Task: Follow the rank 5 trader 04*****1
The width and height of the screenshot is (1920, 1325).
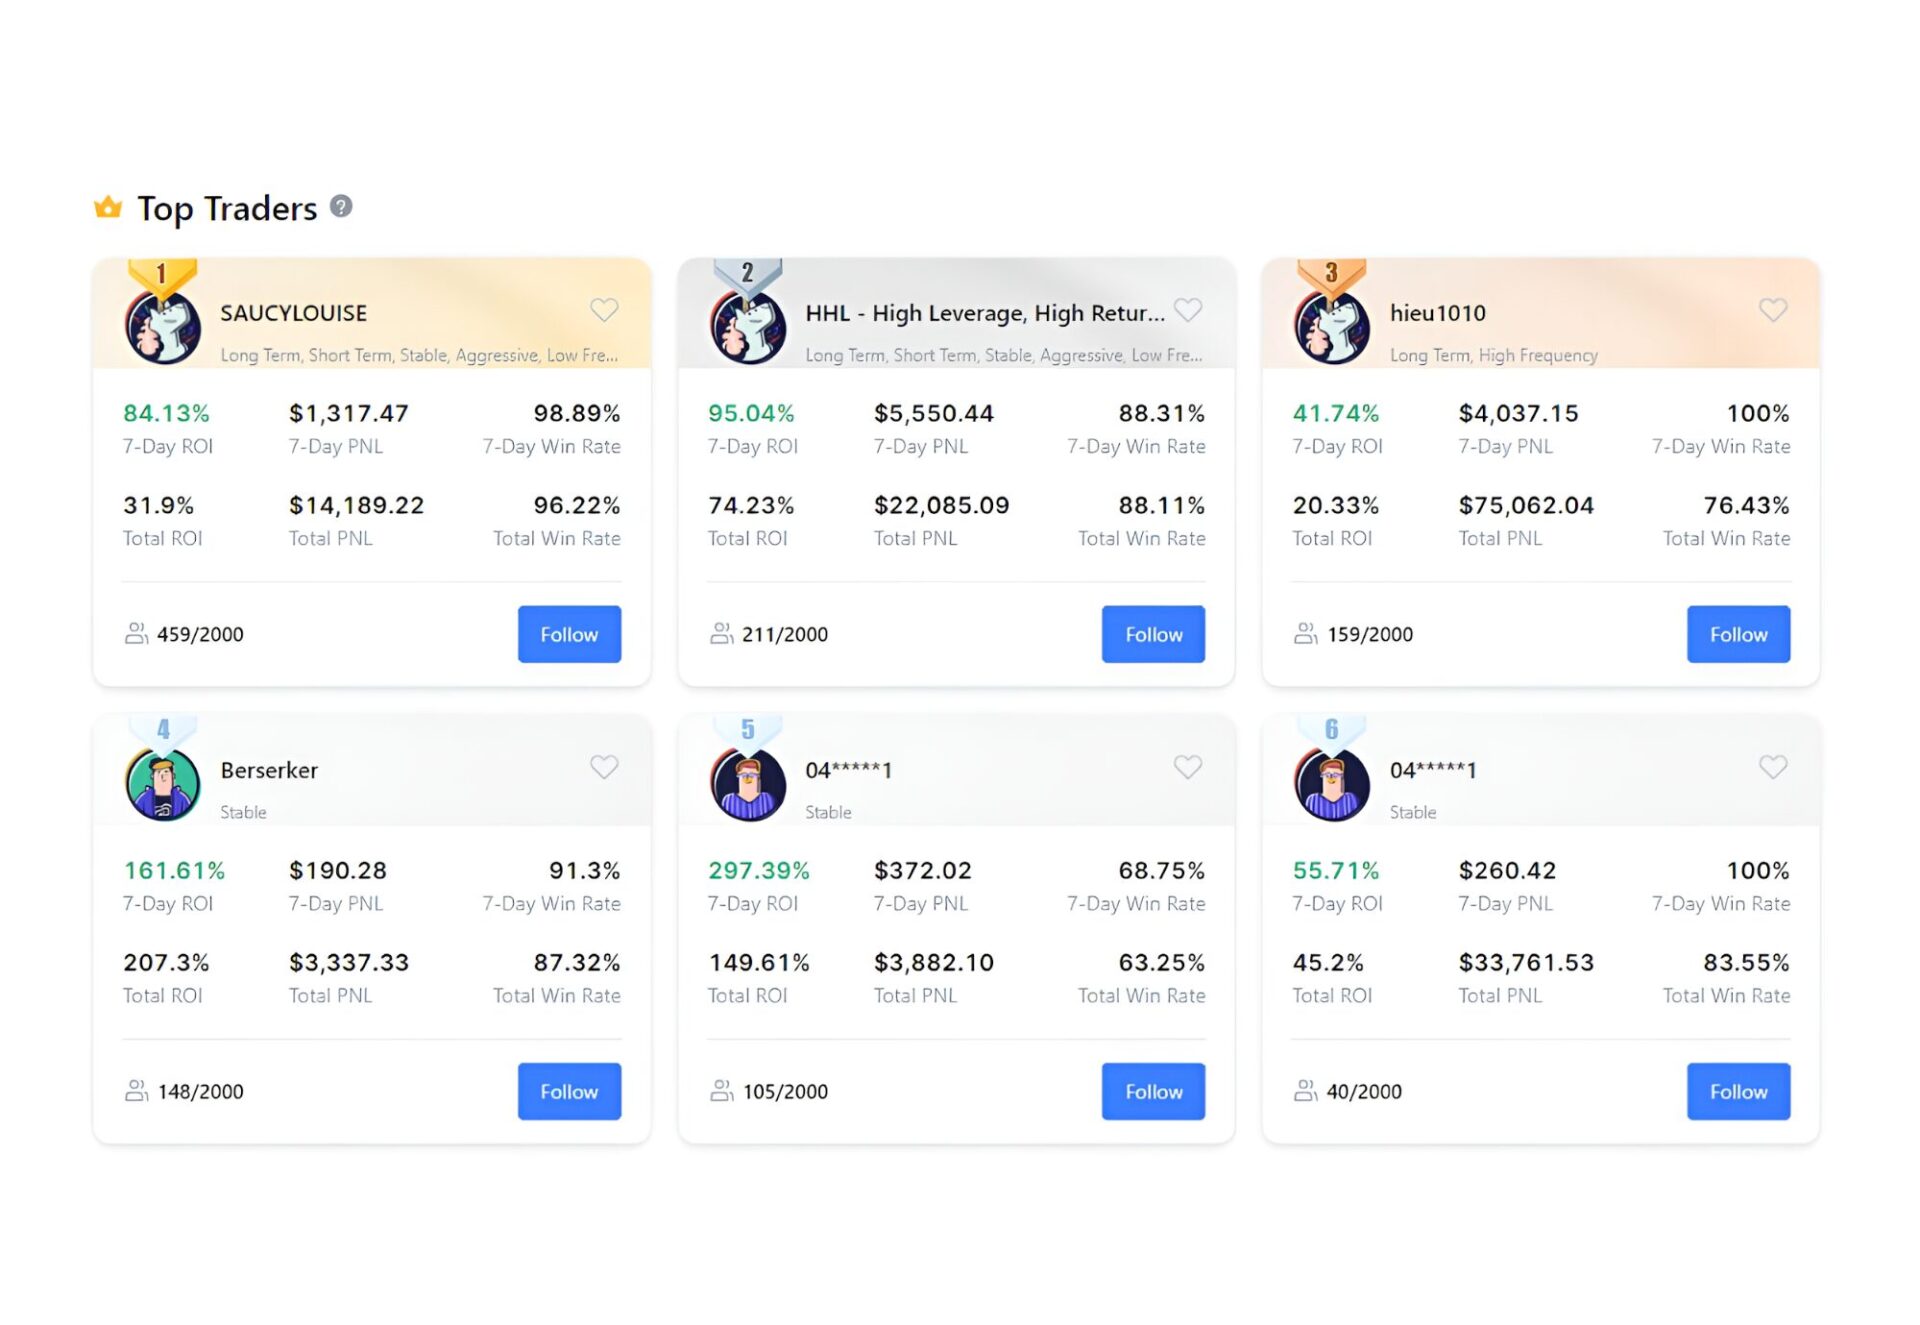Action: coord(1153,1091)
